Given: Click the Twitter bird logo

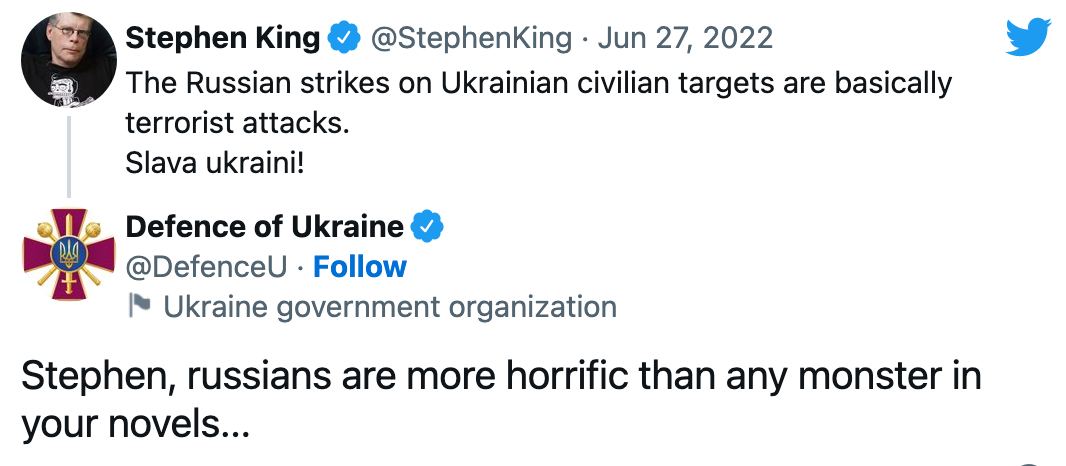Looking at the screenshot, I should click(1028, 38).
